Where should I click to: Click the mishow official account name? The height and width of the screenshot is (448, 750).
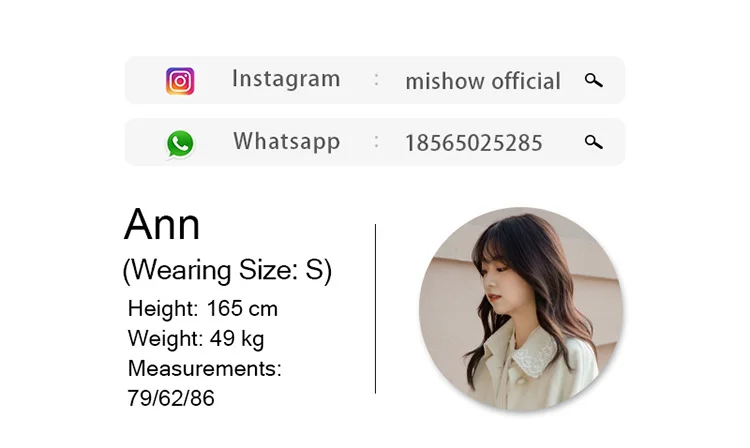(x=483, y=81)
